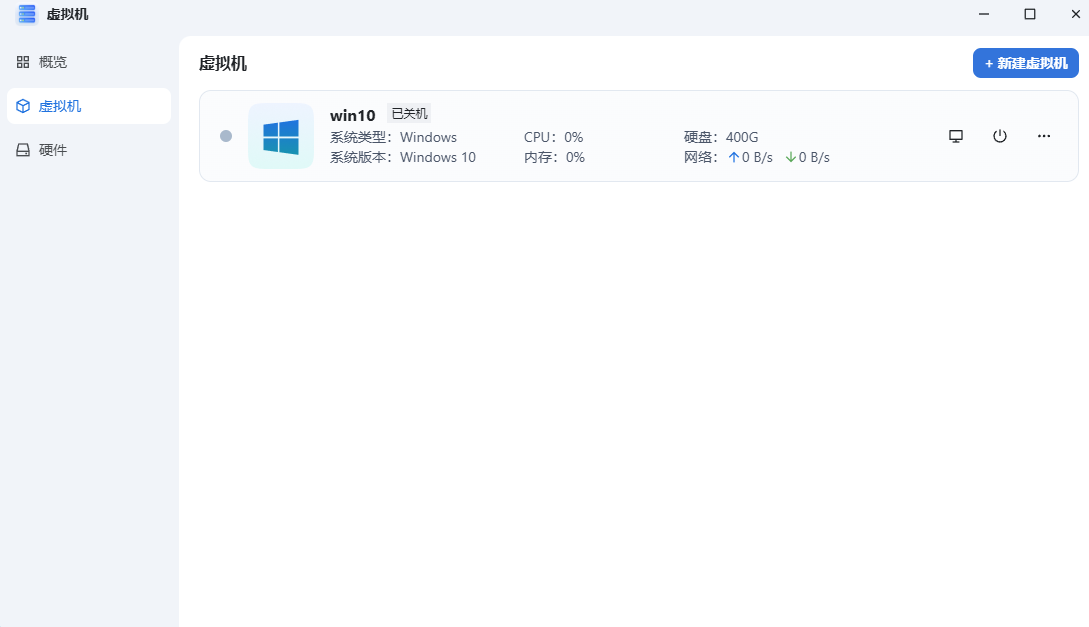Maximize the 虚拟机 window
1089x627 pixels.
click(1029, 14)
